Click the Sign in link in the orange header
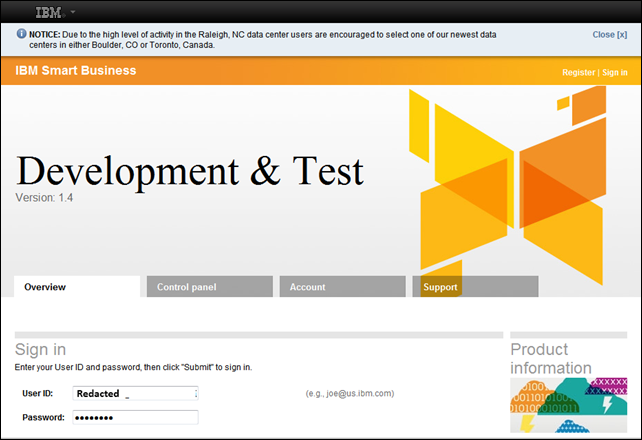This screenshot has height=440, width=642. (615, 72)
